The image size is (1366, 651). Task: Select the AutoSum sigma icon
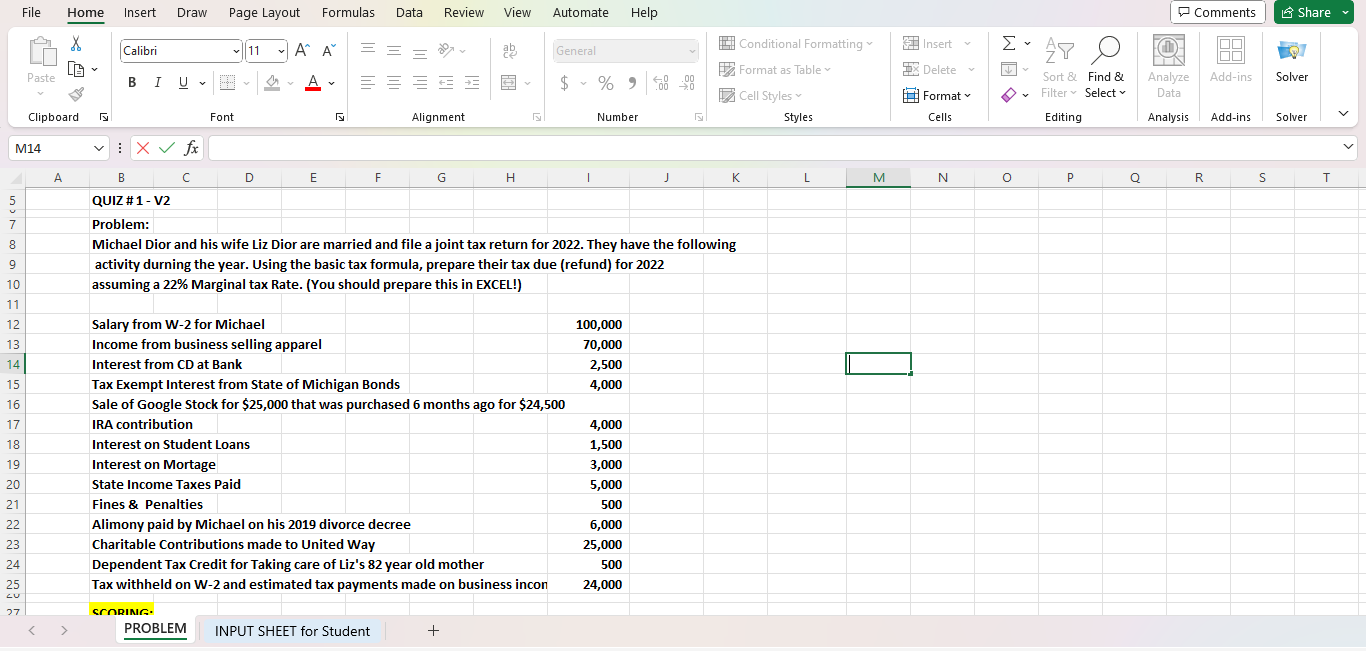tap(1008, 43)
